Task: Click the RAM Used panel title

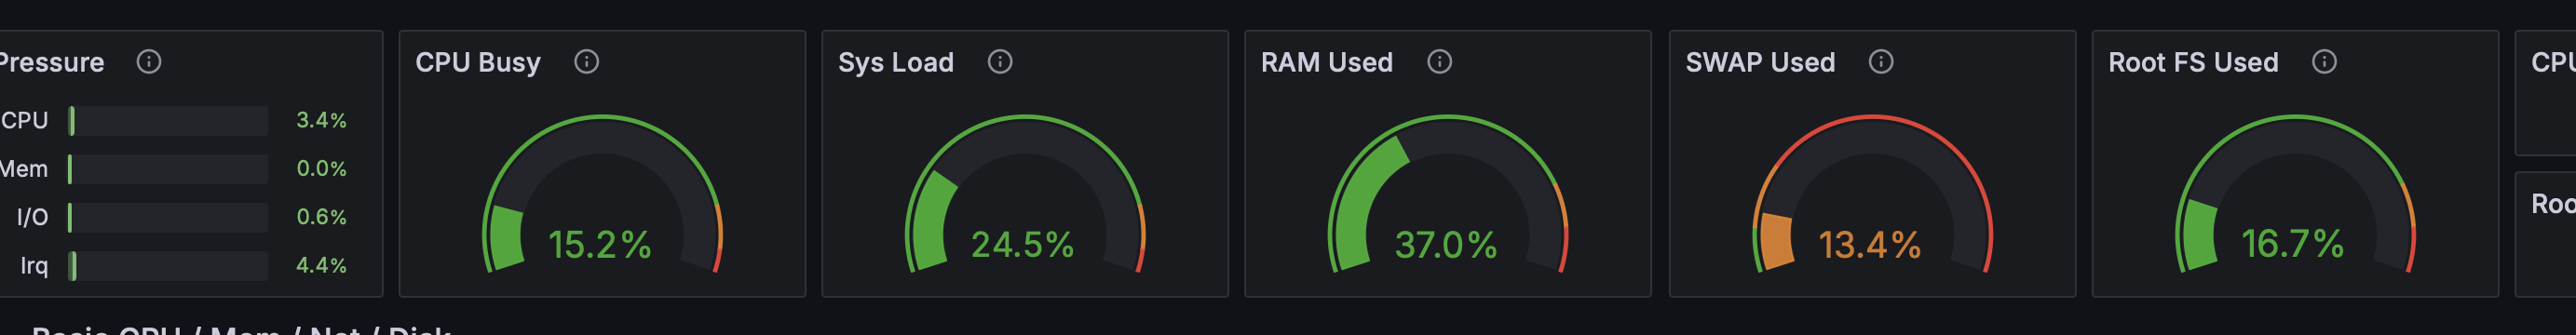Action: (x=1326, y=62)
